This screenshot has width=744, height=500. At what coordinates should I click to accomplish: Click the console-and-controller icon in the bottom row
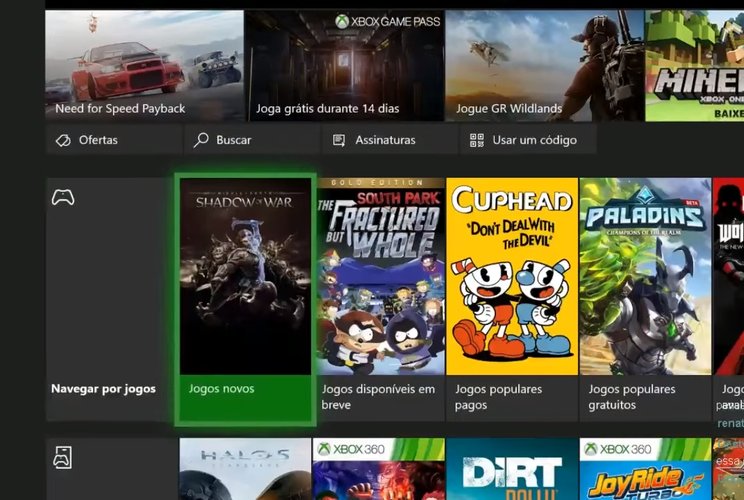coord(63,457)
